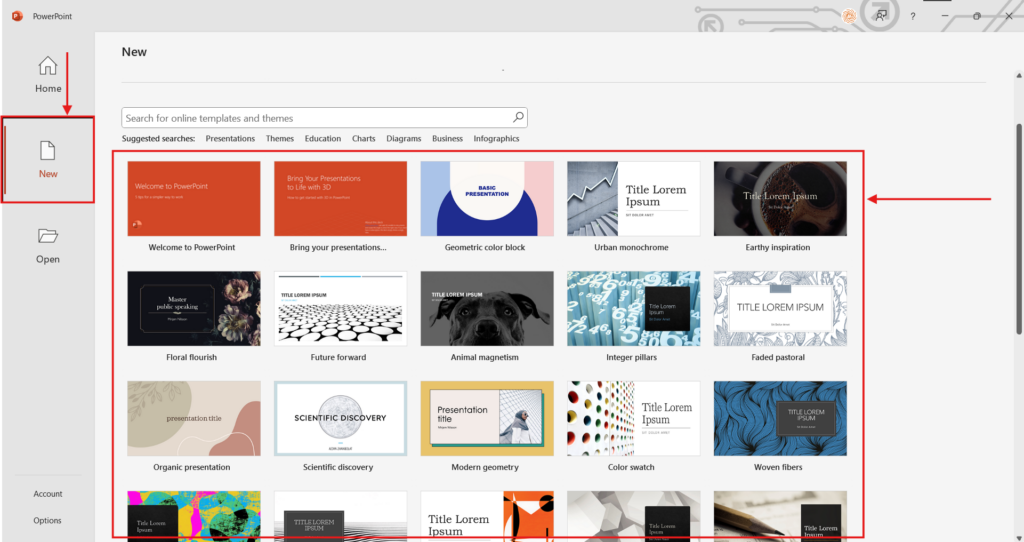This screenshot has height=542, width=1024.
Task: Click the Open folder icon
Action: pyautogui.click(x=48, y=237)
